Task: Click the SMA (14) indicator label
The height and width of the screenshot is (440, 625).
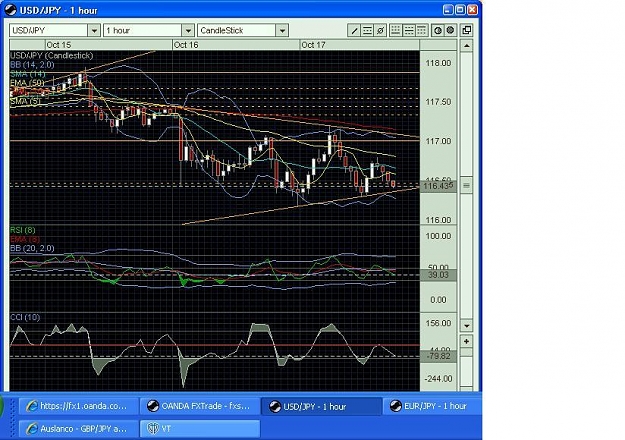Action: [28, 74]
